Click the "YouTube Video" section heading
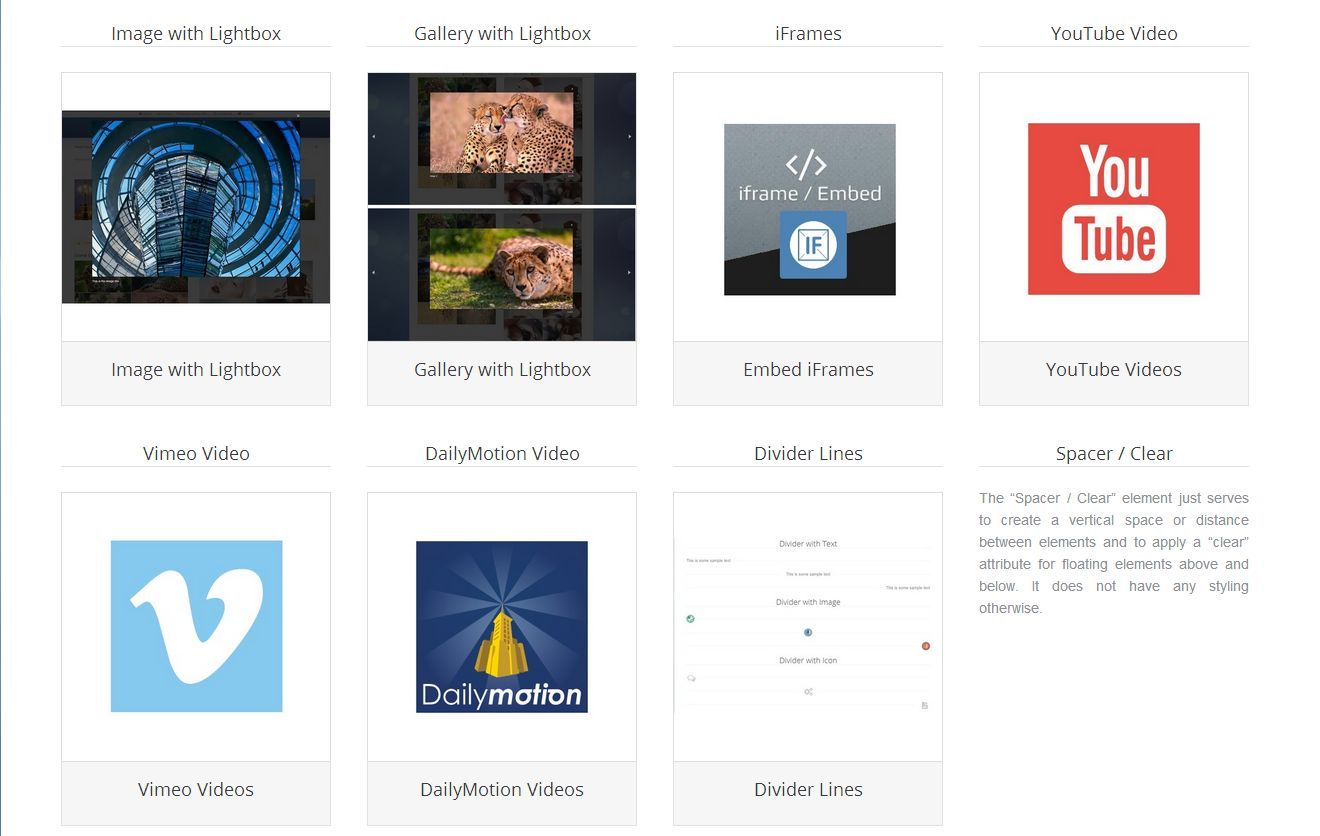Screen dimensions: 1320x836 pyautogui.click(x=1114, y=33)
